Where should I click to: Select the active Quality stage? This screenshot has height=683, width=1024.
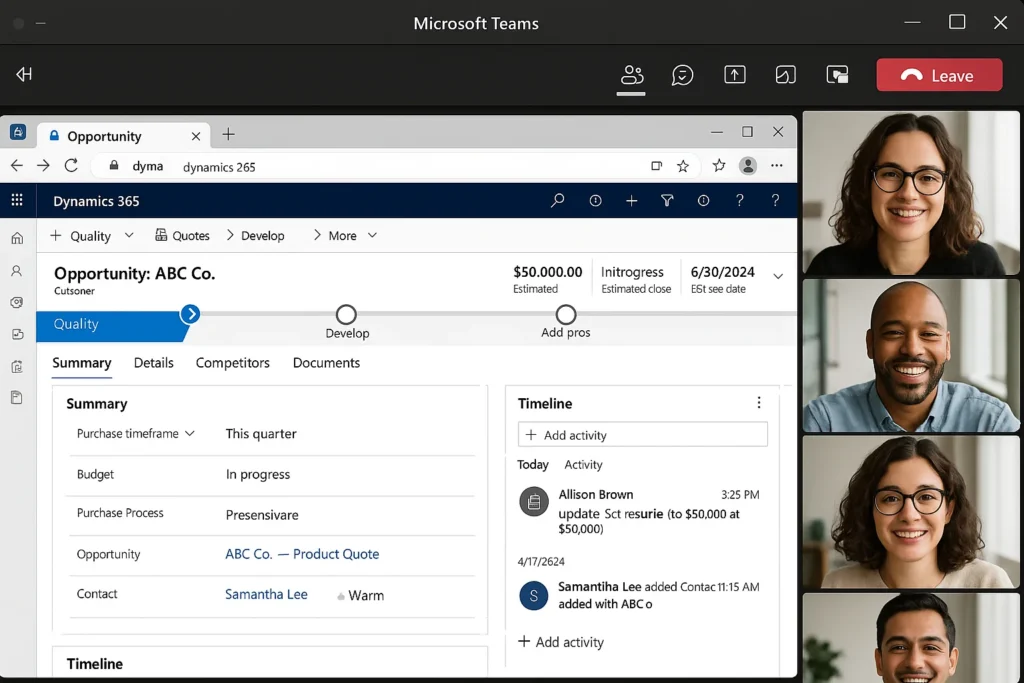111,325
